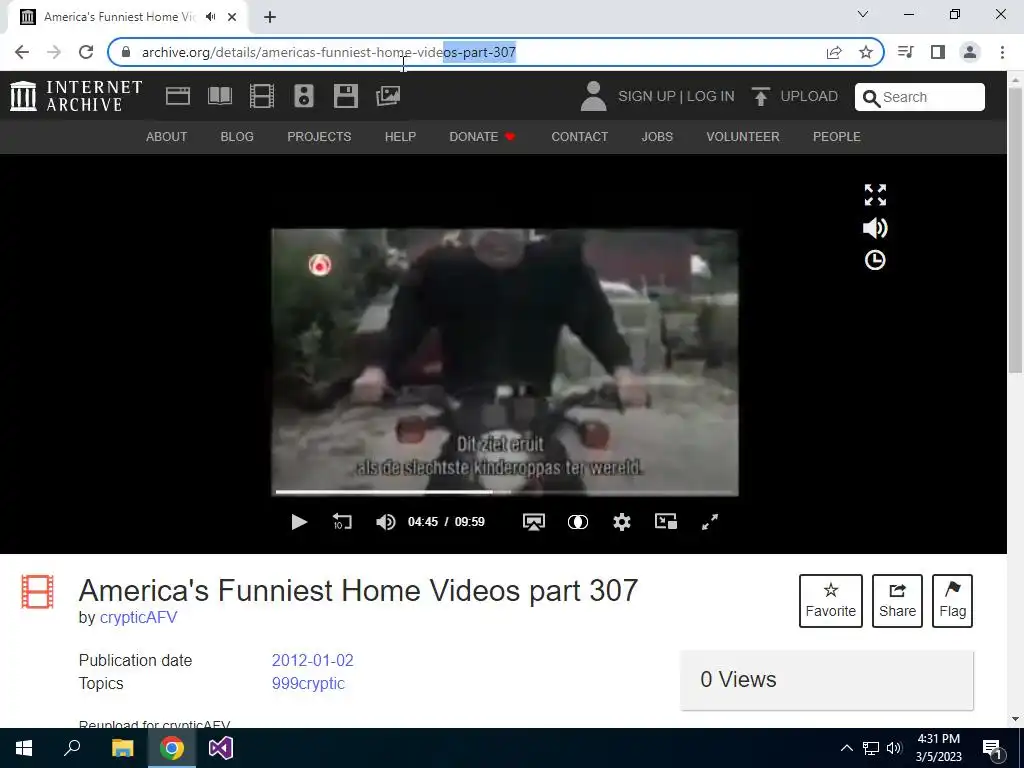Viewport: 1024px width, 768px height.
Task: Click the Favorite button
Action: click(831, 601)
